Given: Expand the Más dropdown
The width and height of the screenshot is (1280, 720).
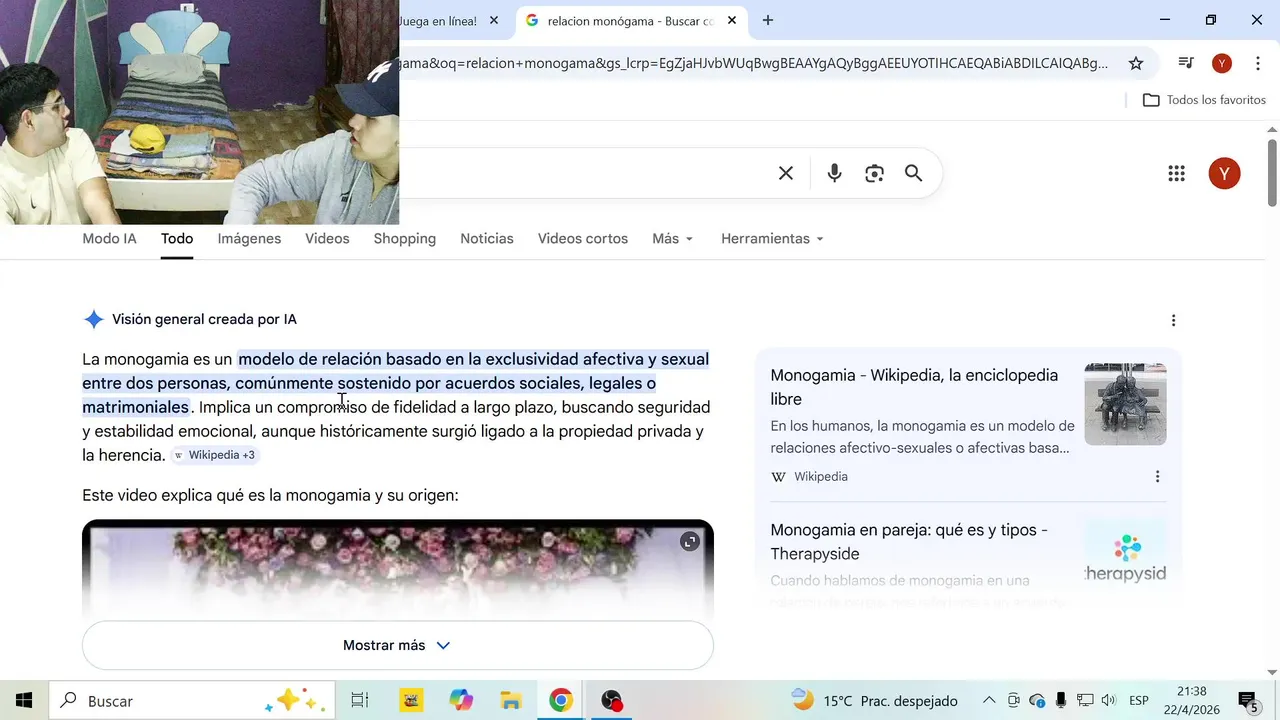Looking at the screenshot, I should [673, 239].
